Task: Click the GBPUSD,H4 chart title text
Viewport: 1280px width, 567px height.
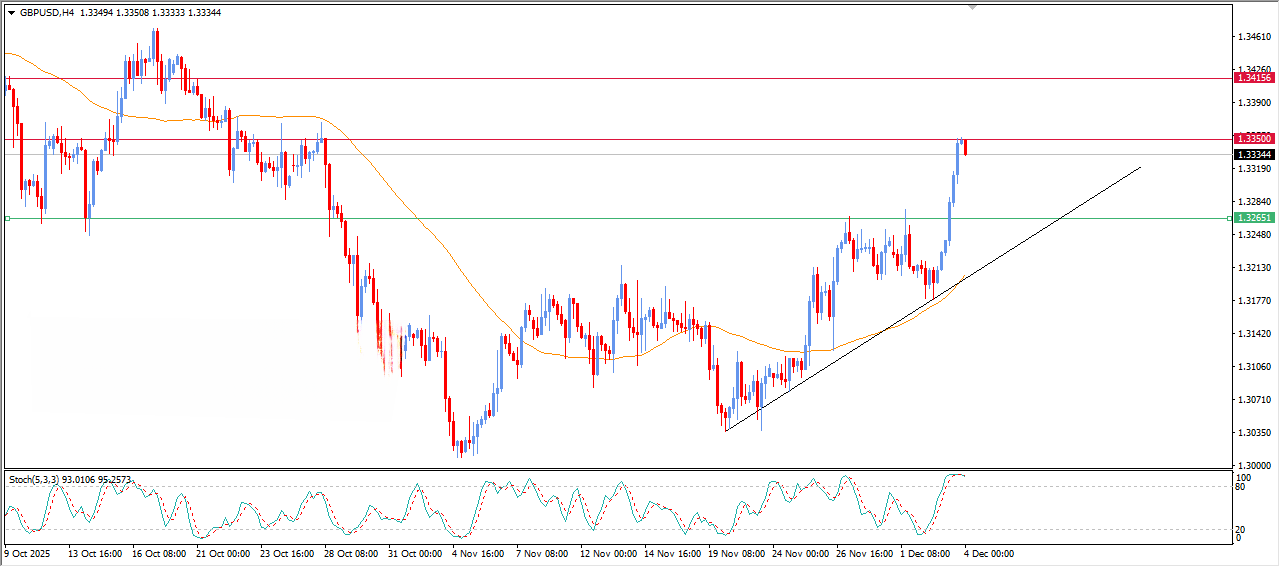Action: tap(46, 13)
